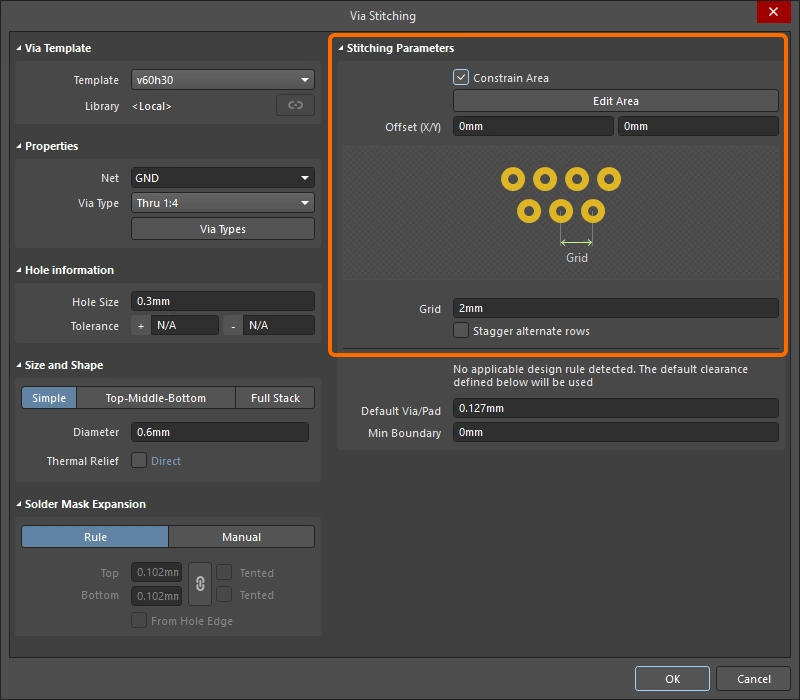Disable the Constrain Area checkbox
The width and height of the screenshot is (800, 700).
click(461, 77)
